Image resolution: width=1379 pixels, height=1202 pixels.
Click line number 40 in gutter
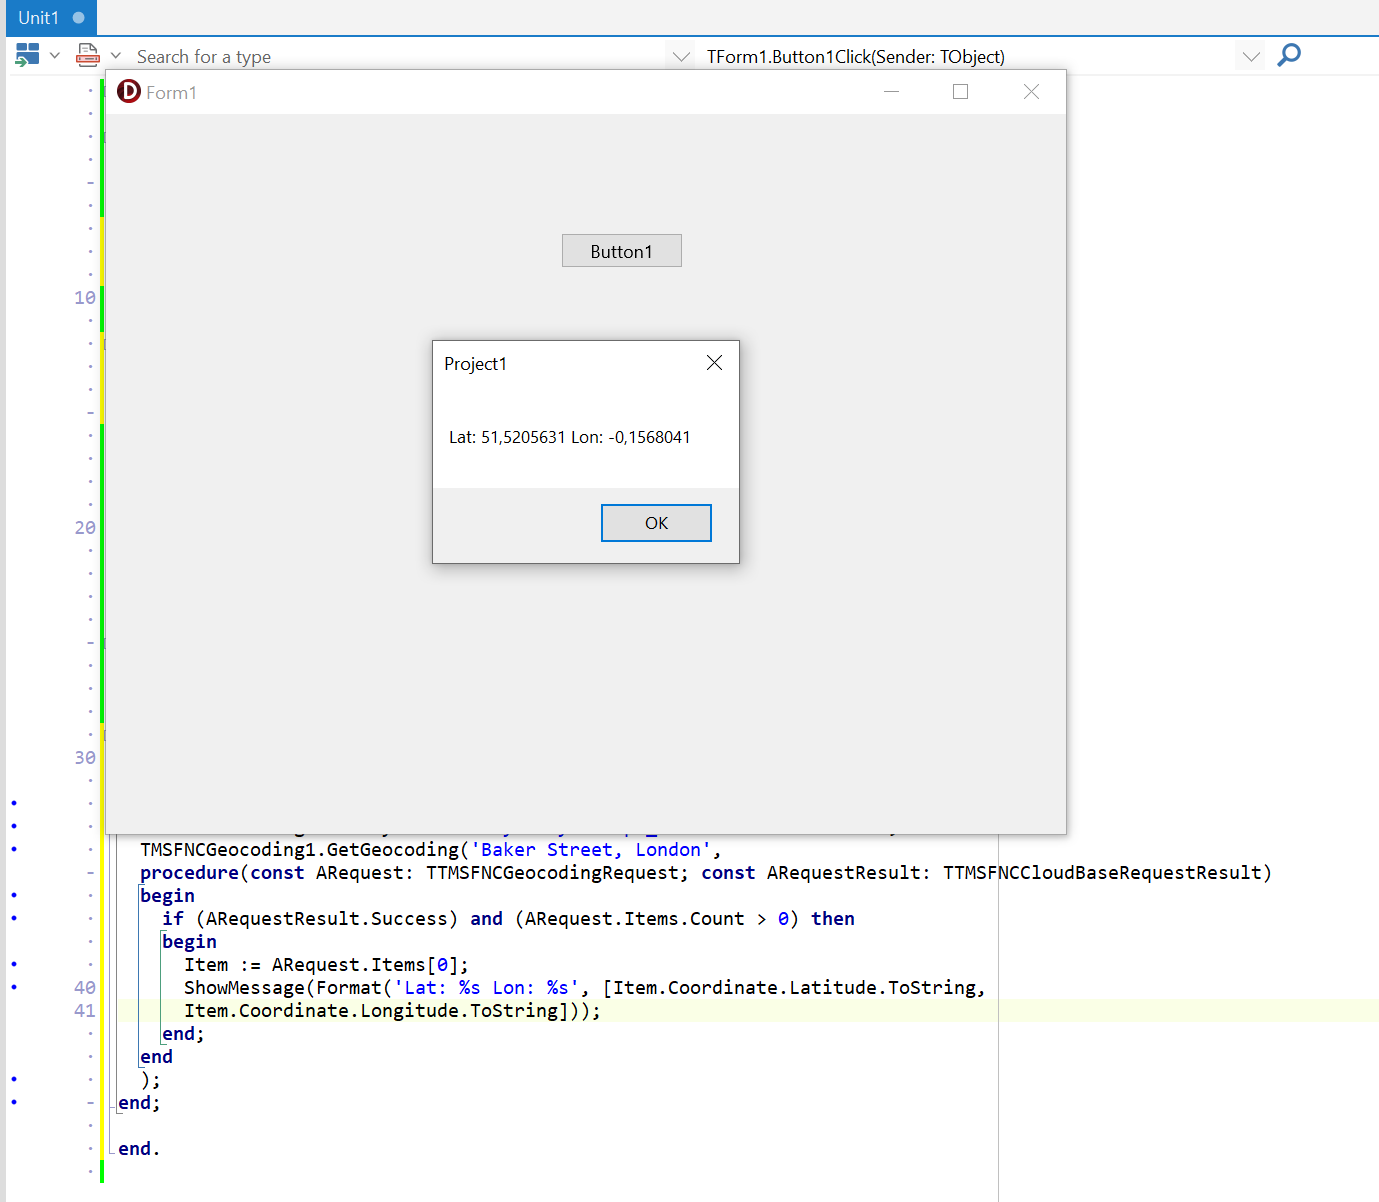pos(85,987)
